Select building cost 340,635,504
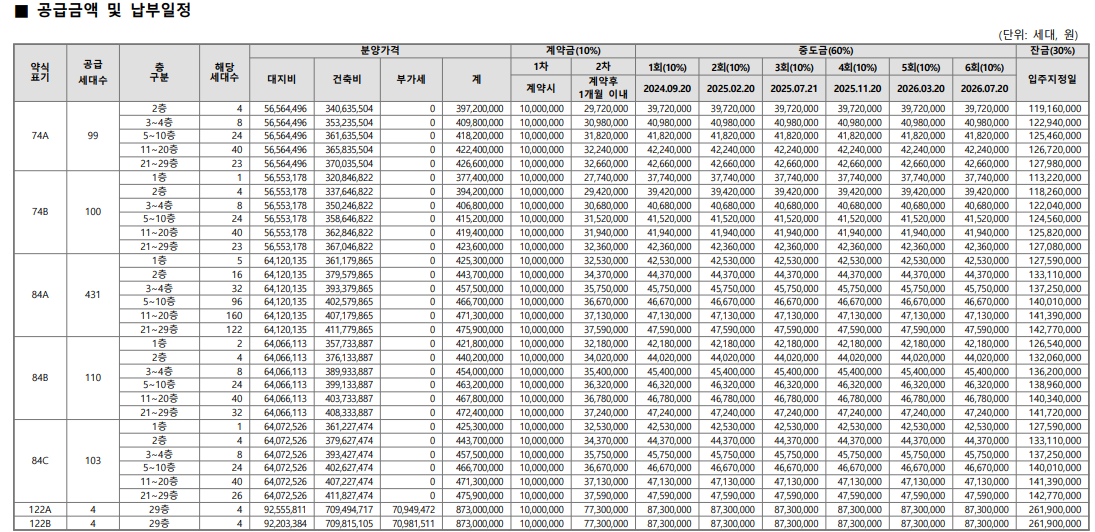Viewport: 1095px width, 532px height. pyautogui.click(x=348, y=108)
